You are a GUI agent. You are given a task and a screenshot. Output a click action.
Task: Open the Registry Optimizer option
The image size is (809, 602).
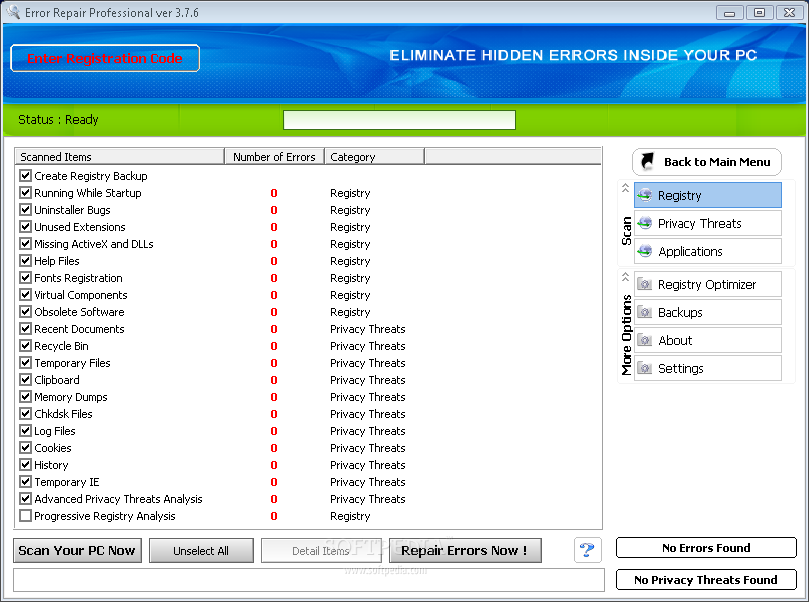click(x=708, y=284)
